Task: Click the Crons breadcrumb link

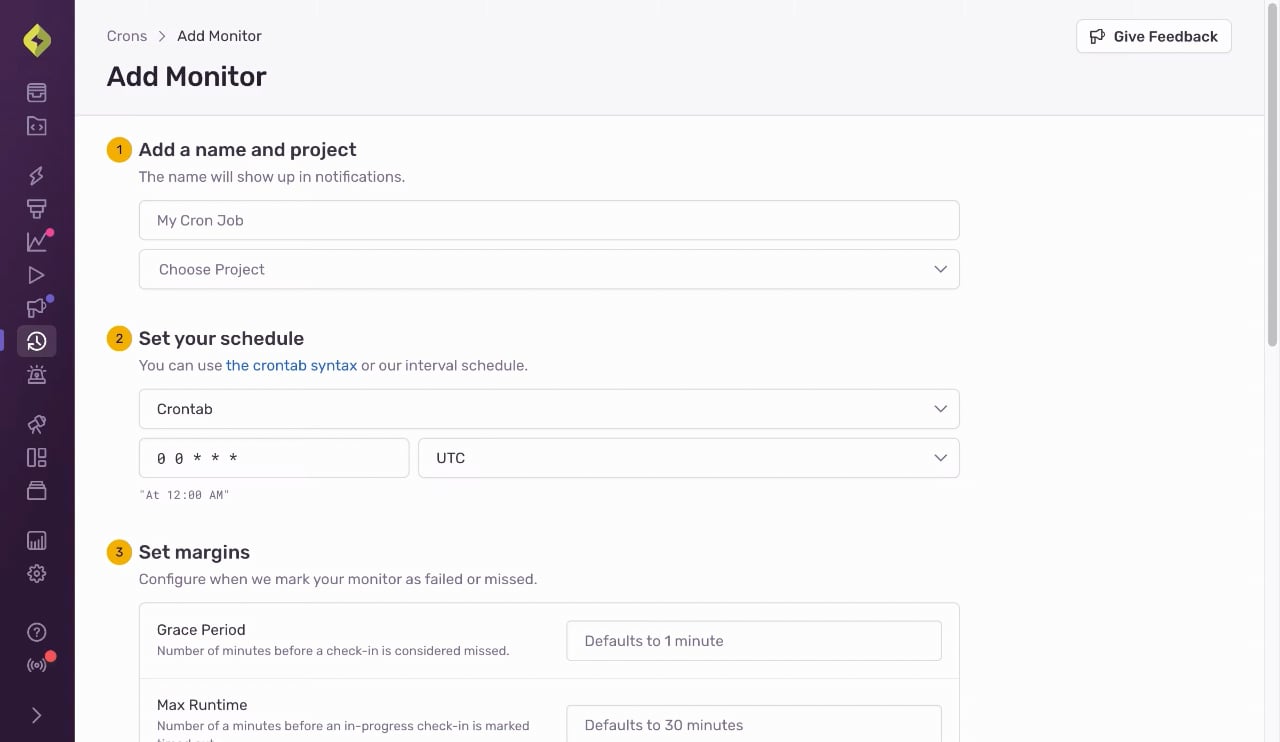Action: click(x=127, y=36)
